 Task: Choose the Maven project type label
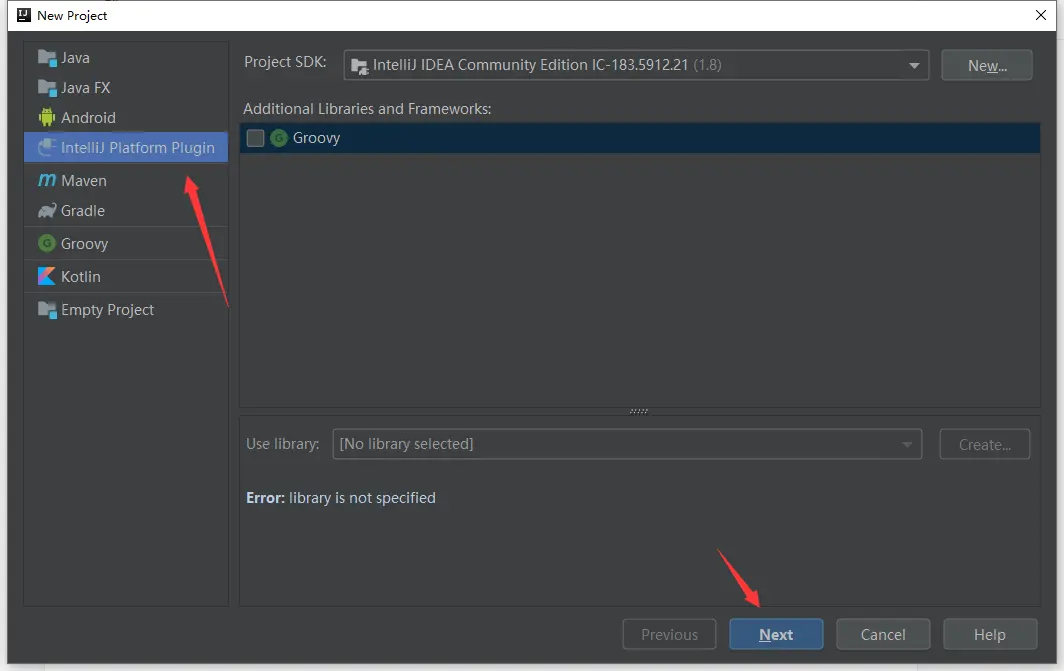click(x=83, y=180)
